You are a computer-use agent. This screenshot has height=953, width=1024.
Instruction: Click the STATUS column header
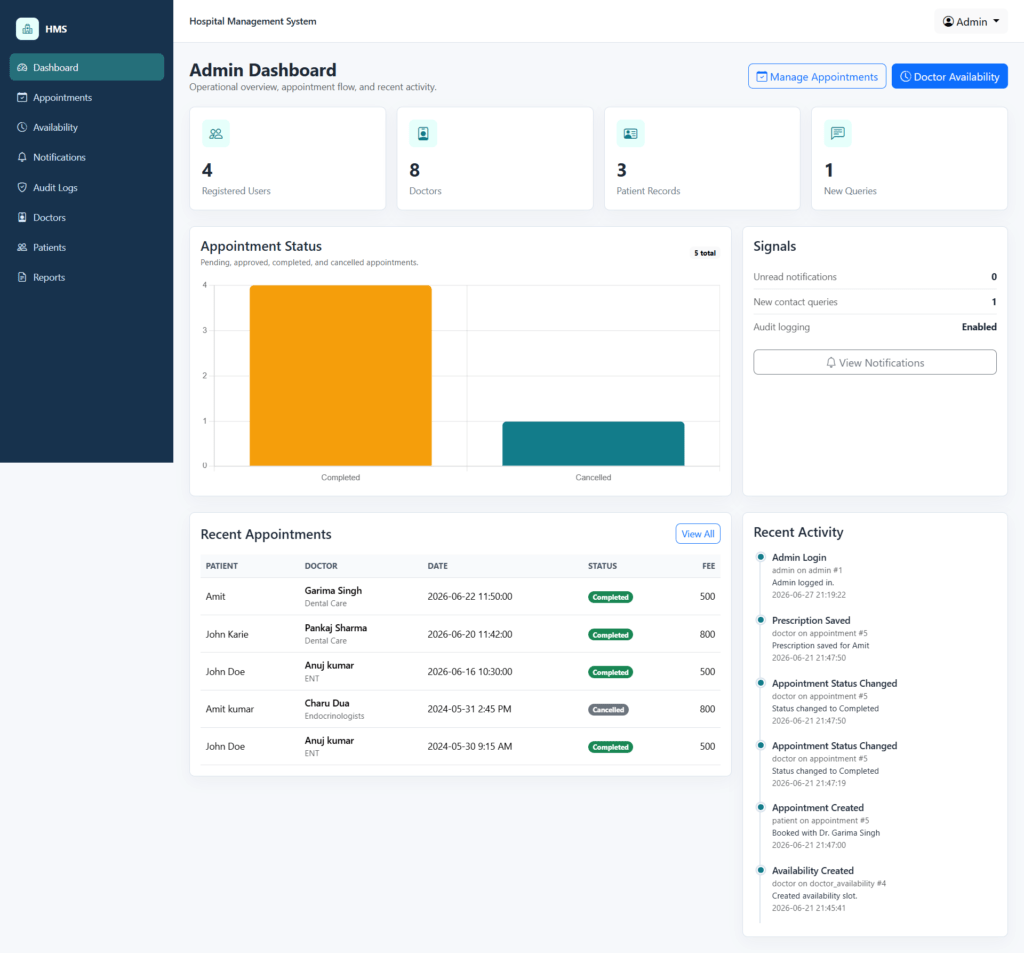(602, 566)
